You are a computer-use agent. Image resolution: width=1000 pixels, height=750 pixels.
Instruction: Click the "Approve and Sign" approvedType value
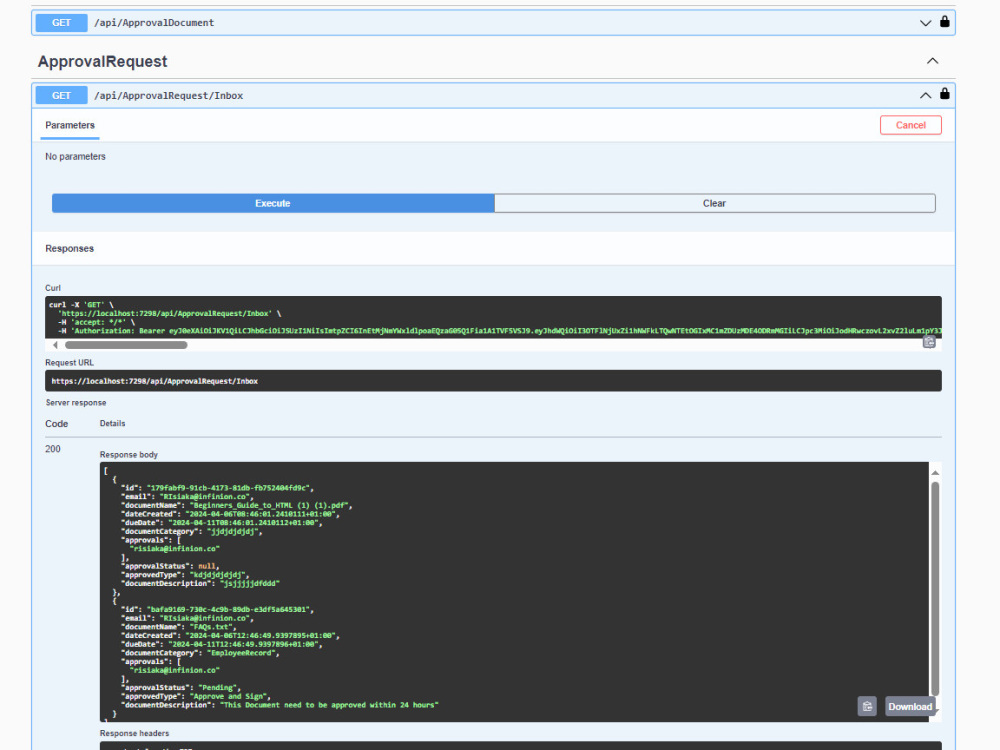click(x=230, y=696)
